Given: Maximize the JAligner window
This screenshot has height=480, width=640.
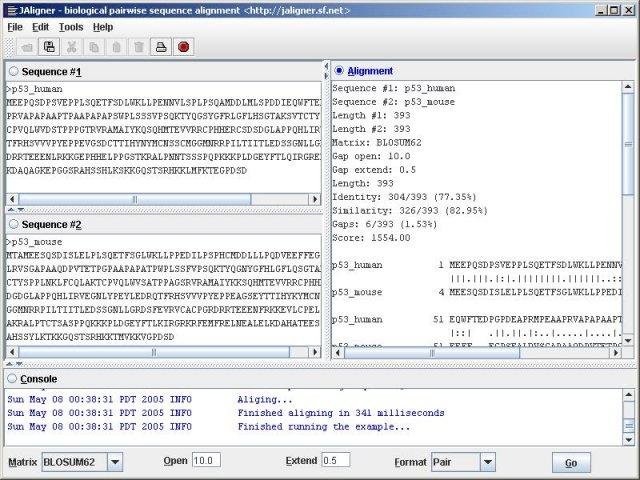Looking at the screenshot, I should (x=614, y=10).
